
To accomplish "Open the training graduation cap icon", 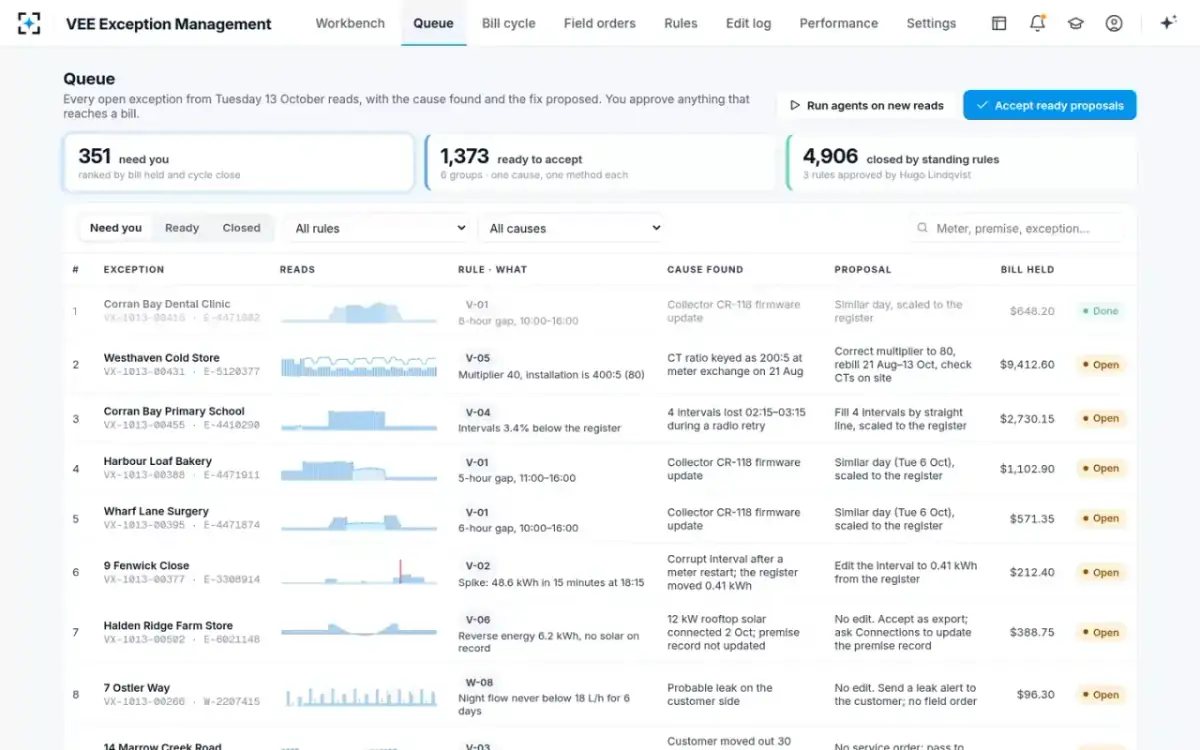I will point(1076,23).
